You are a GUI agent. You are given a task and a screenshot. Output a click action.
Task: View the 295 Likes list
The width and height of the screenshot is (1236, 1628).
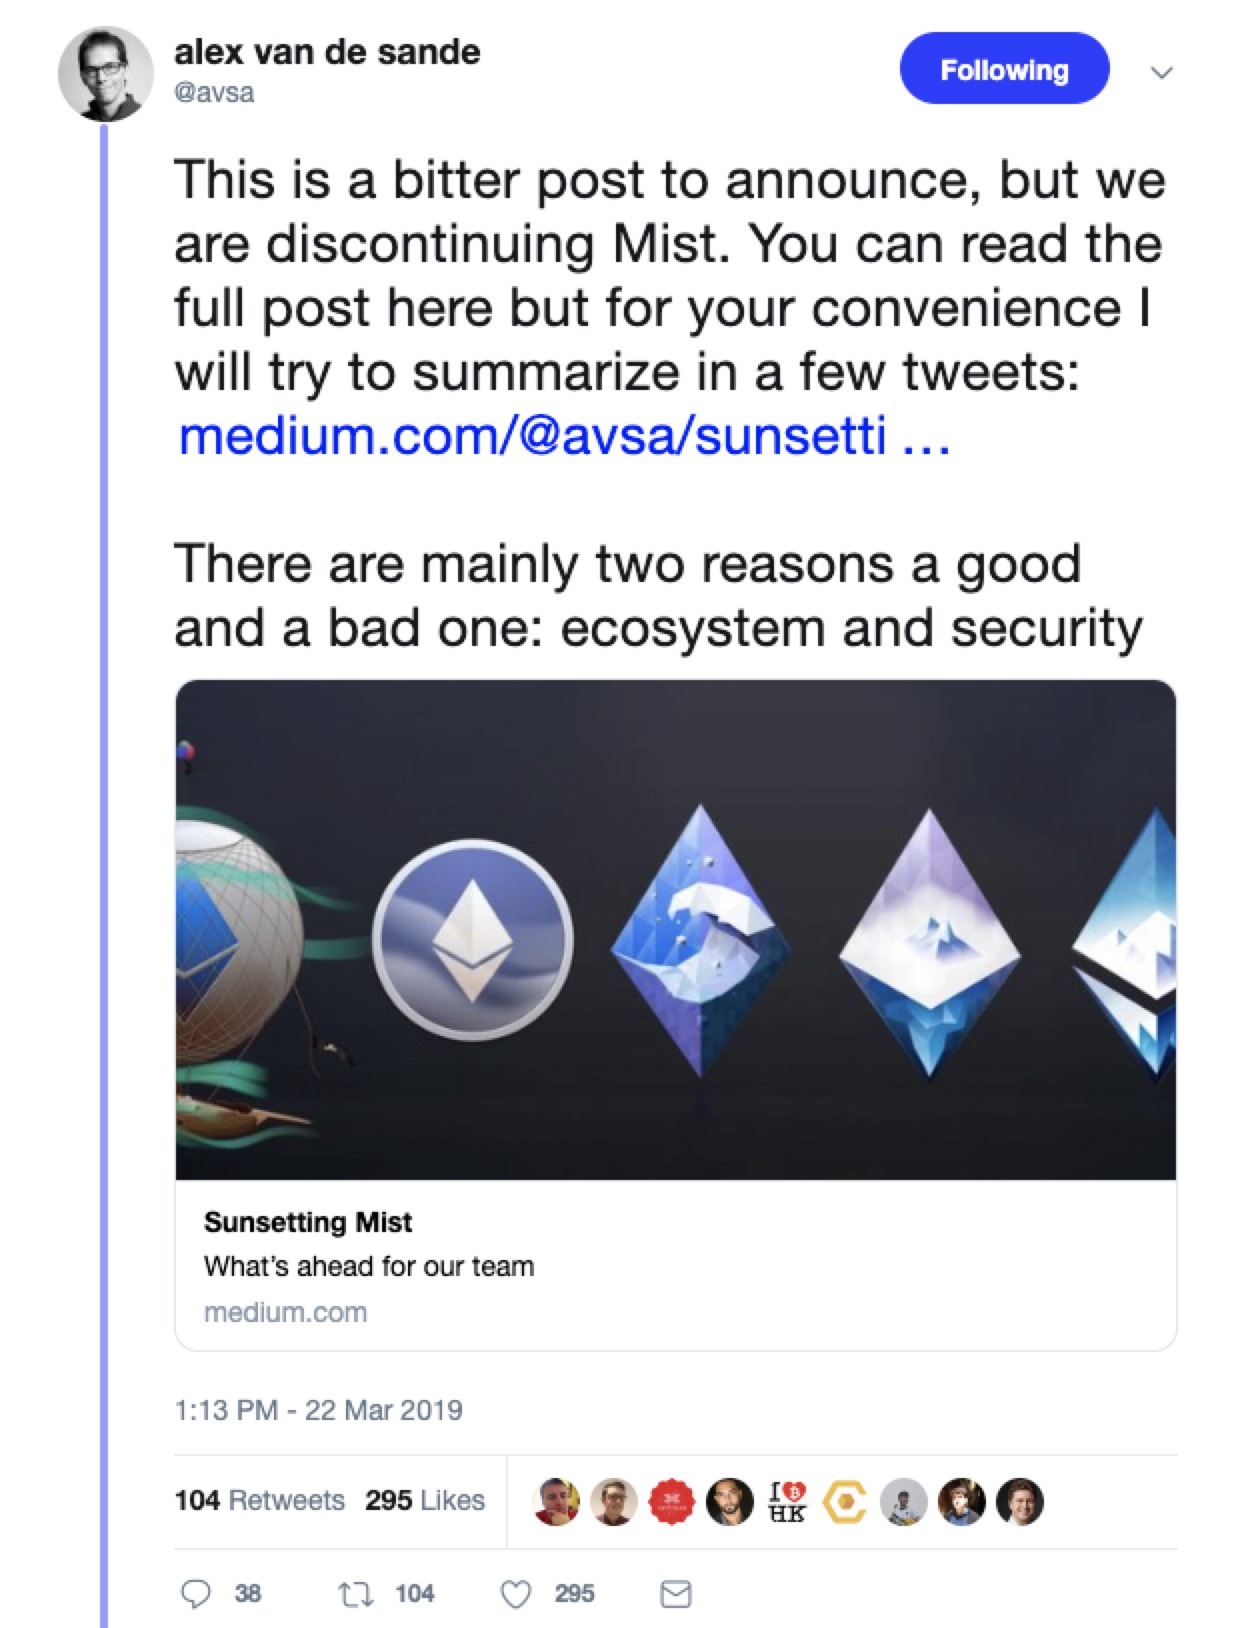(425, 1500)
